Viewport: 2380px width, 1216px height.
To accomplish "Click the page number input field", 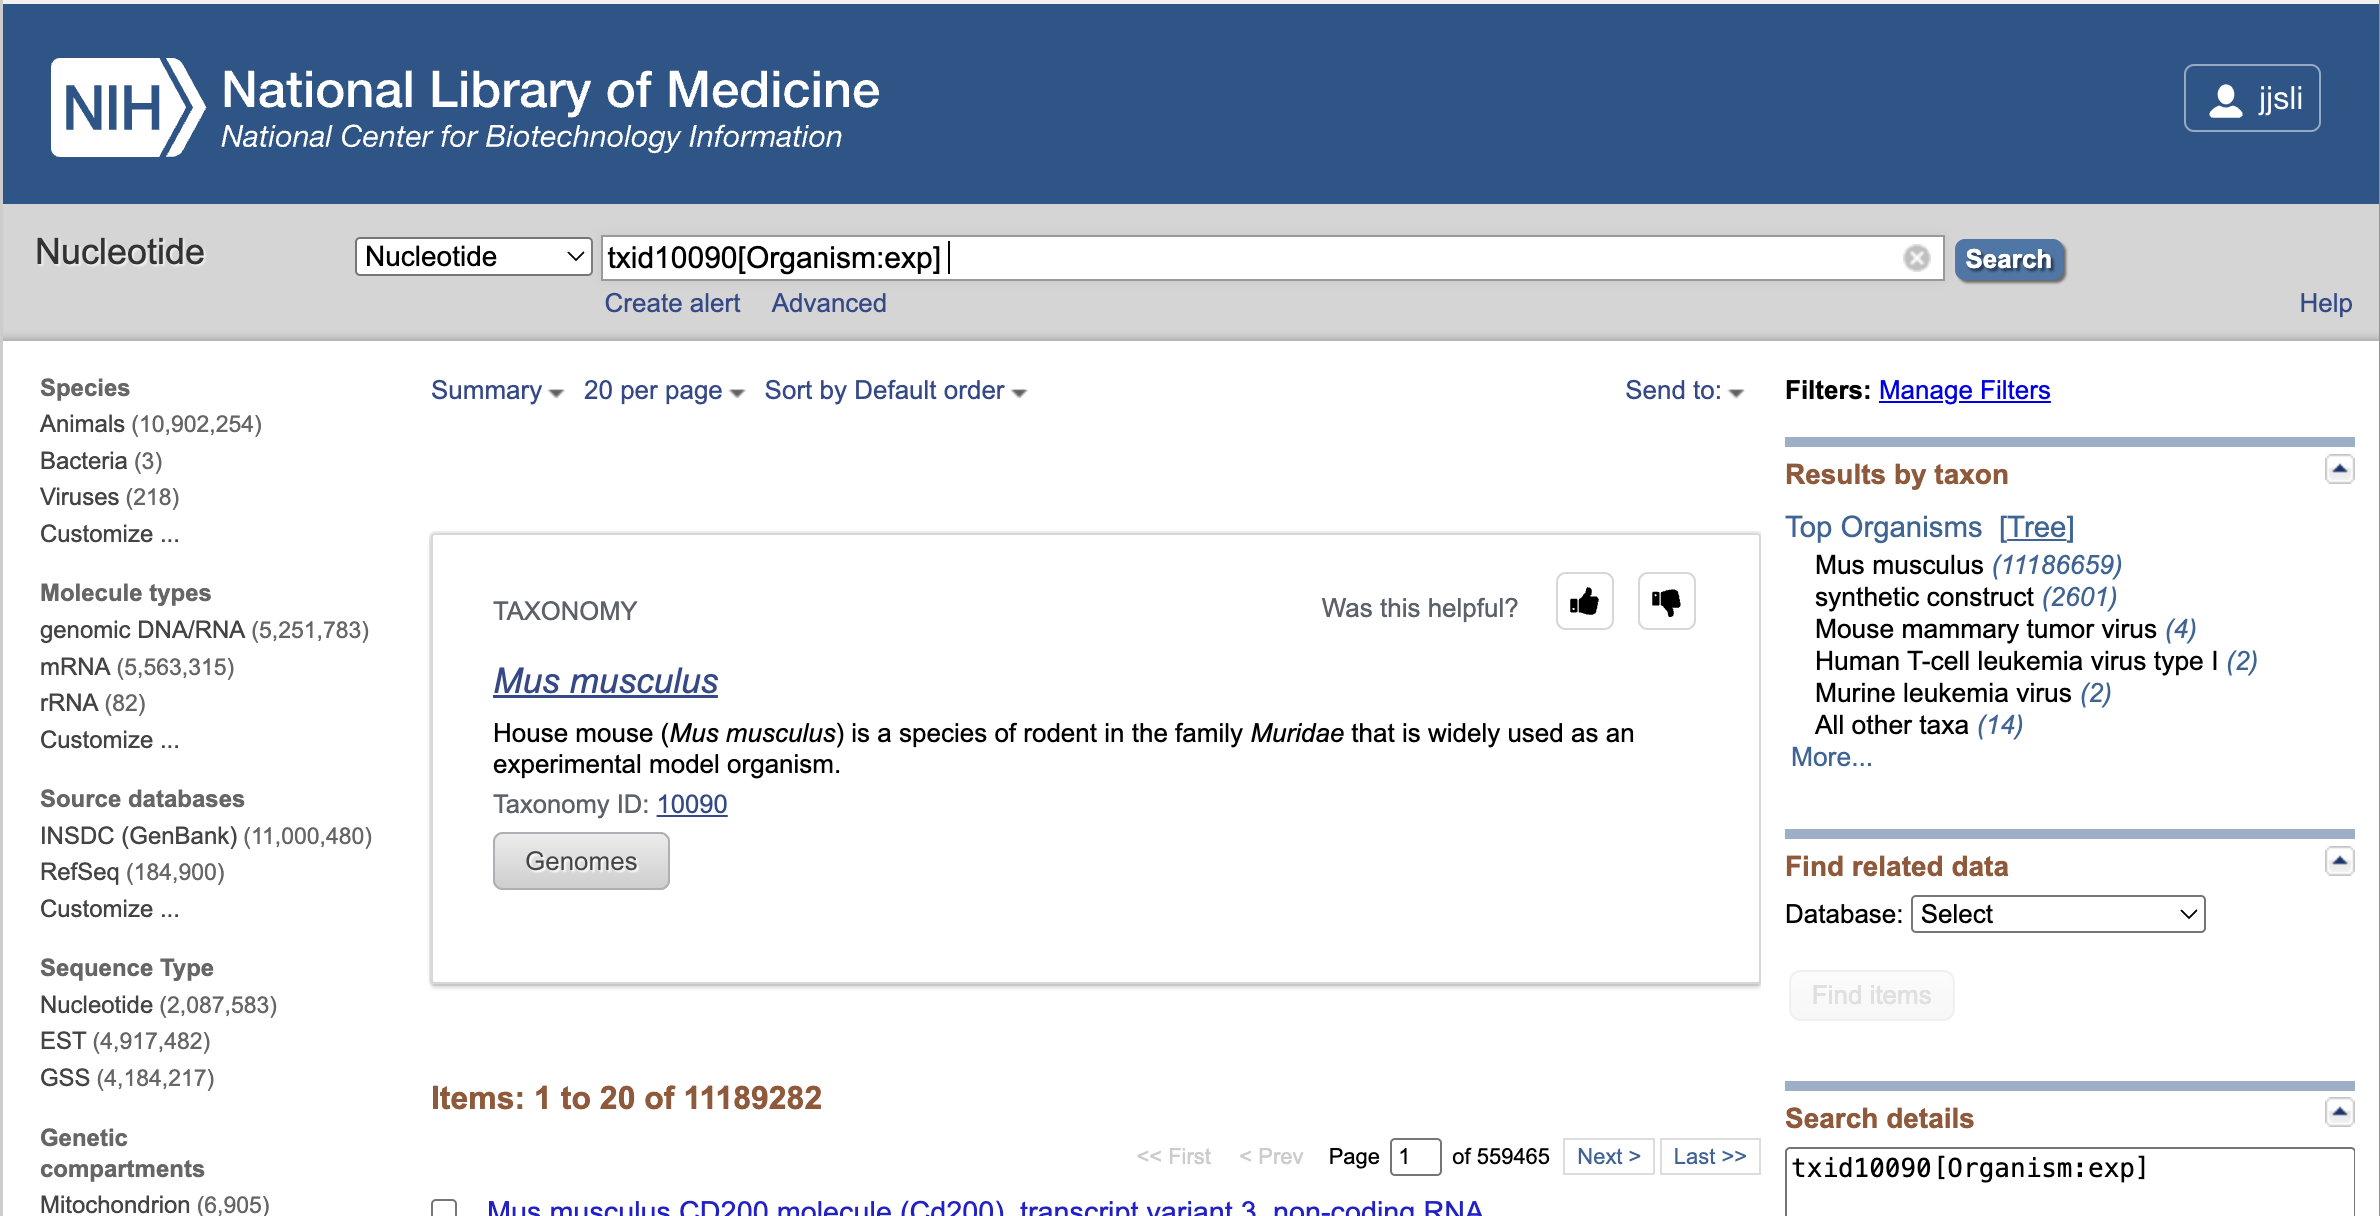I will pos(1414,1157).
